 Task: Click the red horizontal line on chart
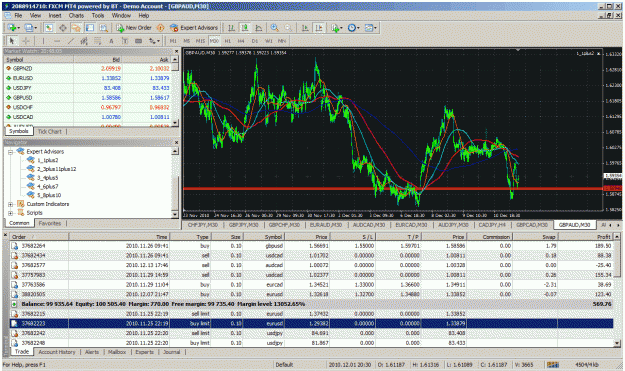[393, 188]
